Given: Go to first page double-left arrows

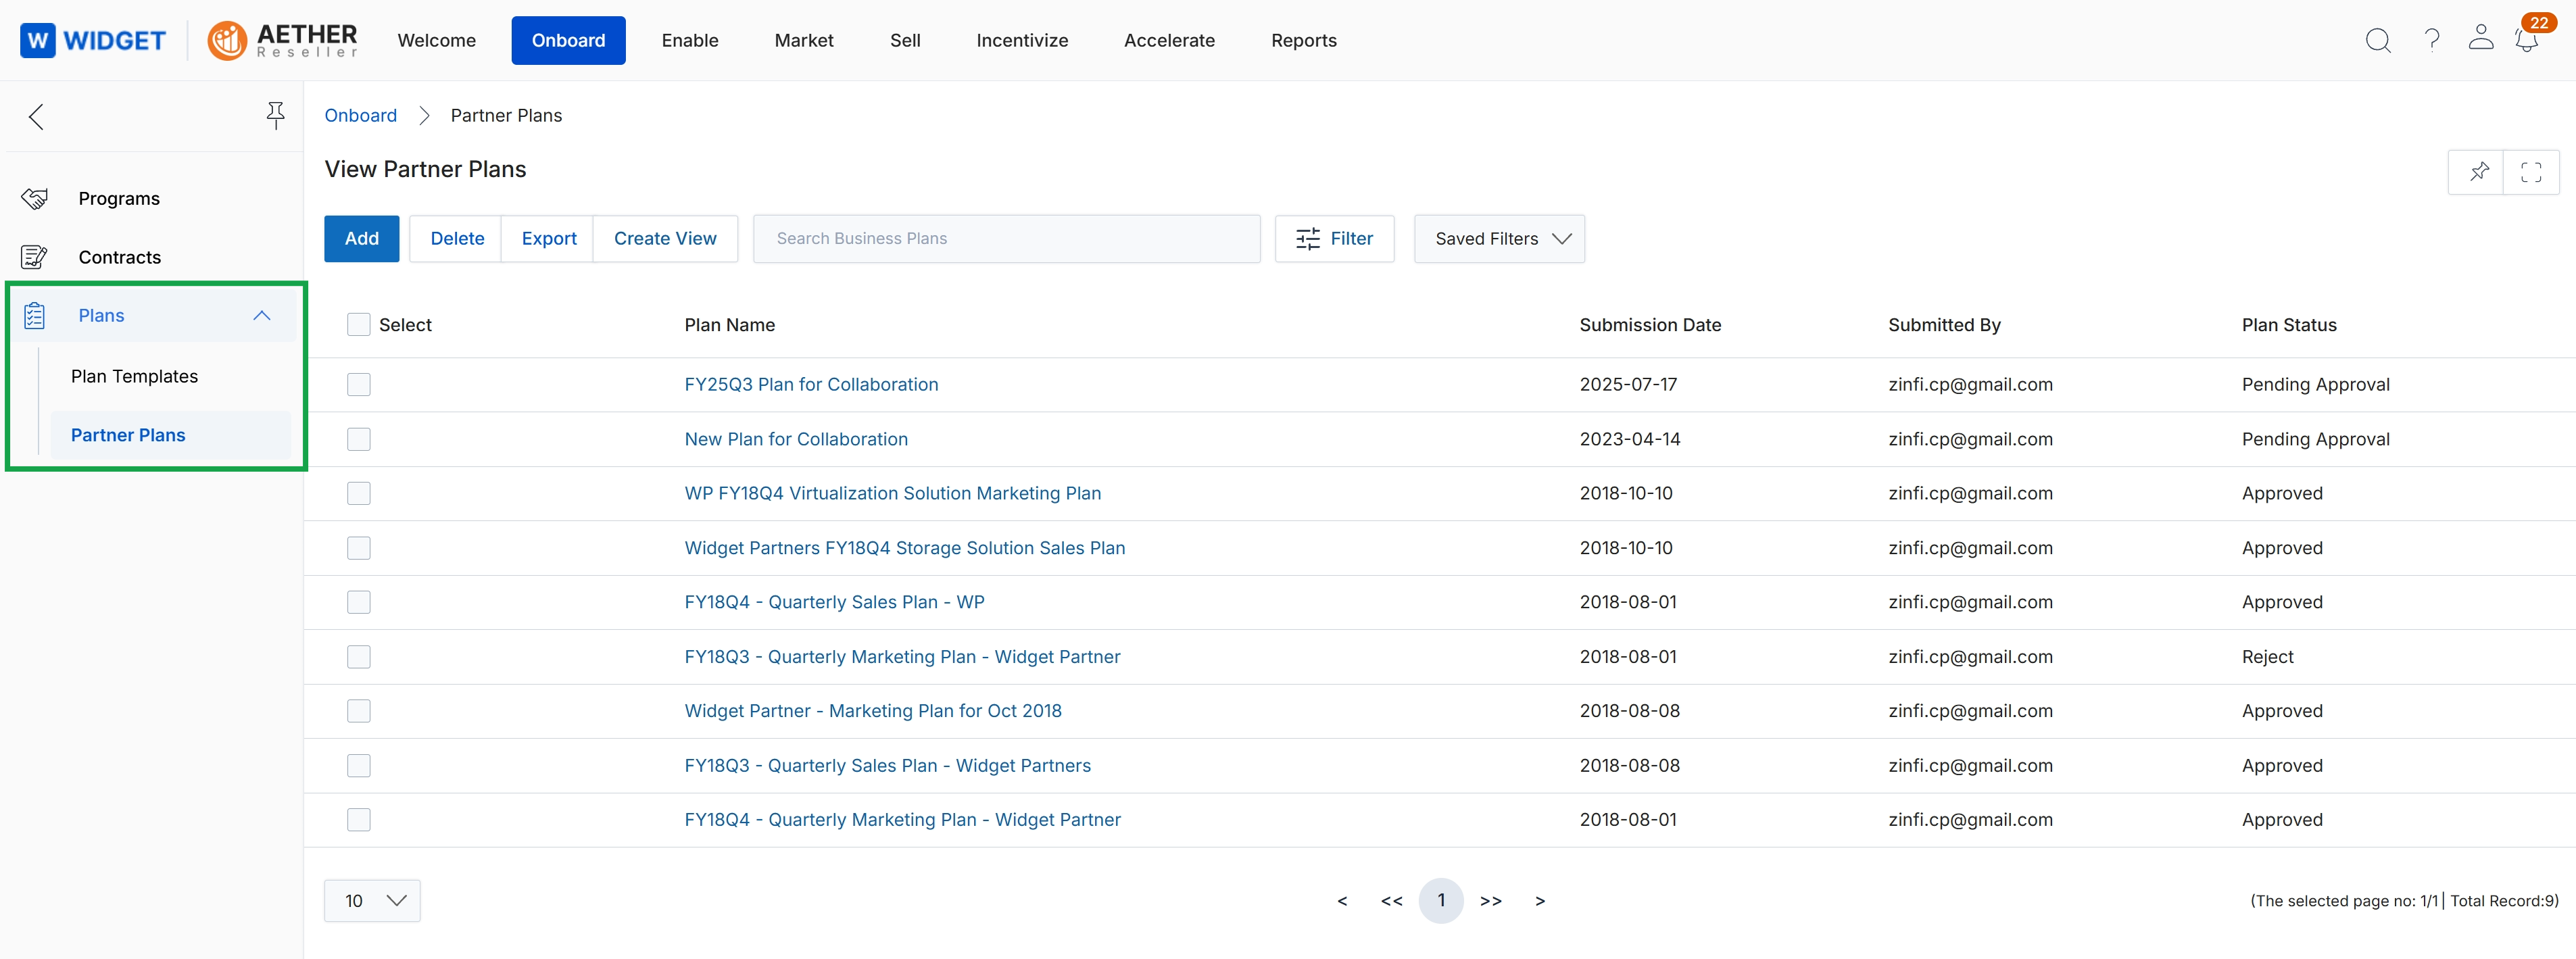Looking at the screenshot, I should coord(1391,901).
